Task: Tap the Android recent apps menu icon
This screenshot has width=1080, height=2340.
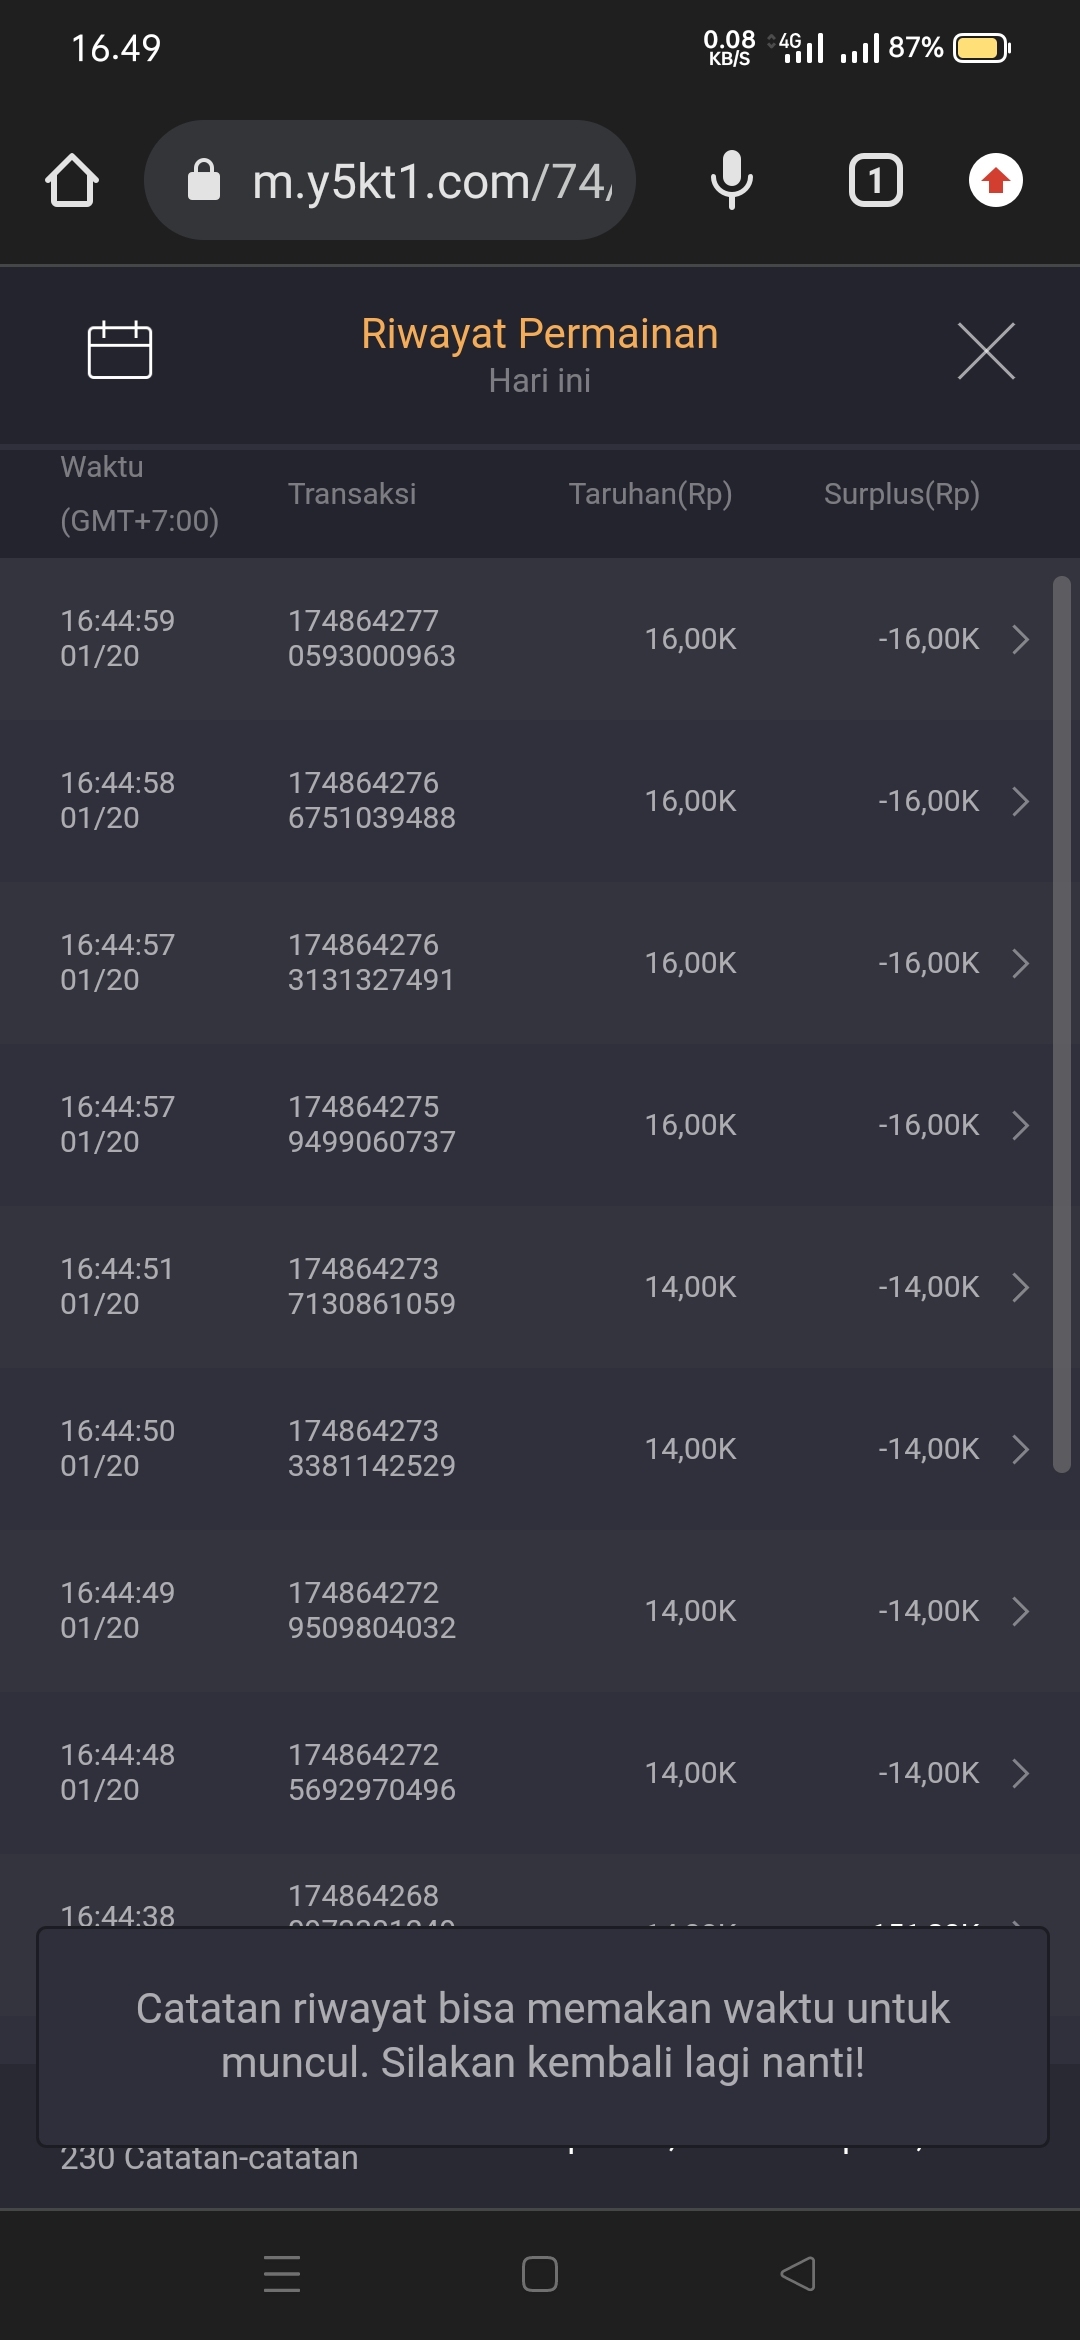Action: coord(282,2273)
